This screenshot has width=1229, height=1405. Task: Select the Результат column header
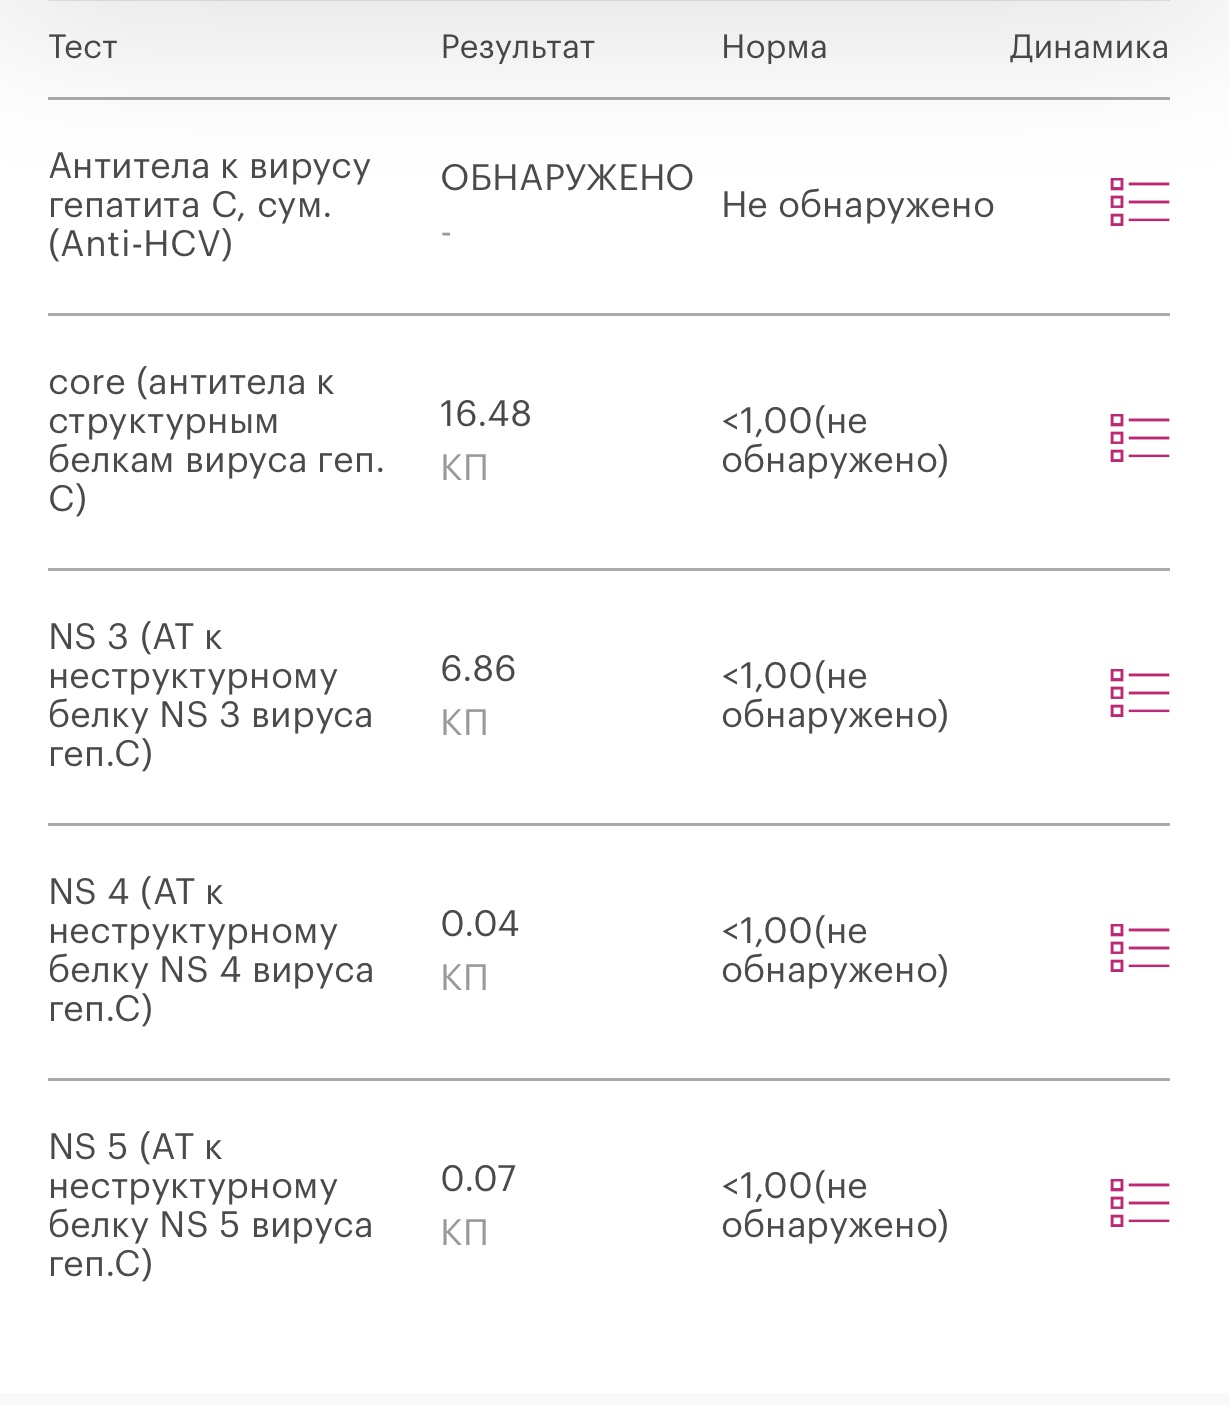pos(517,47)
